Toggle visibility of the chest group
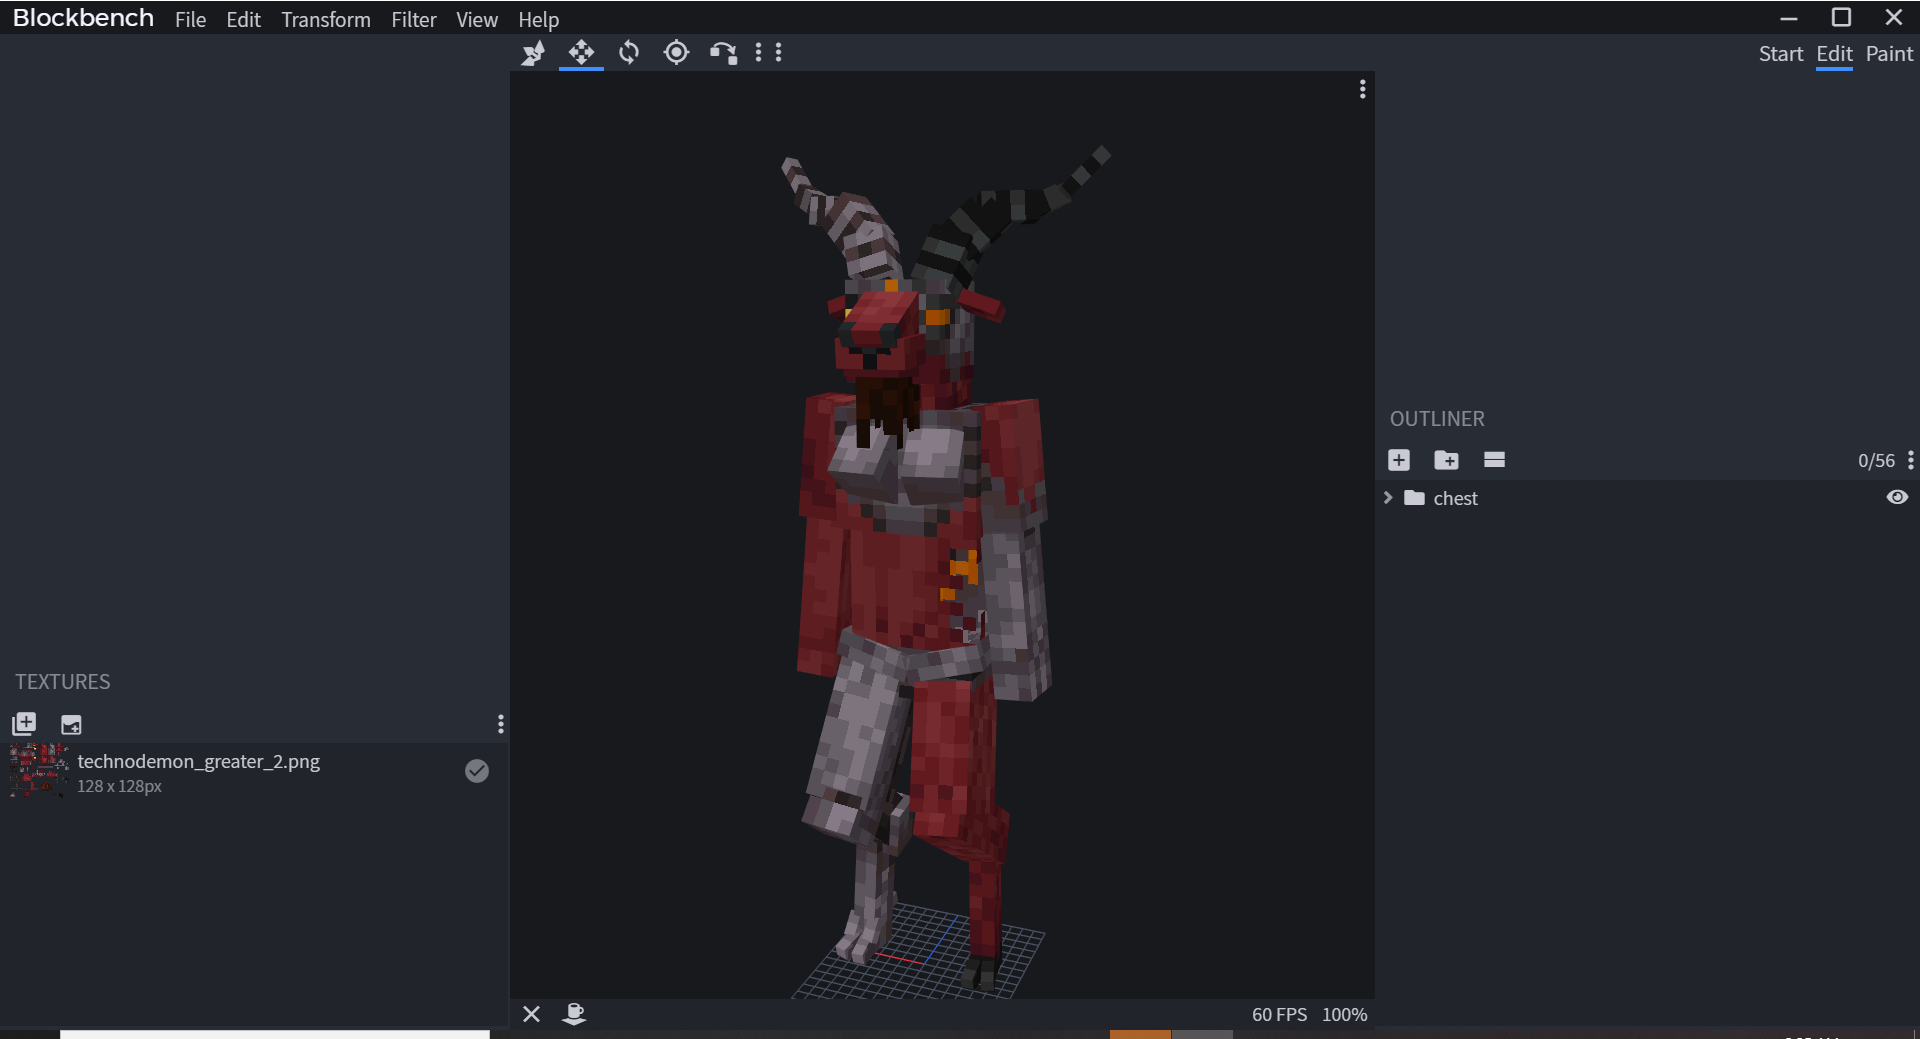This screenshot has width=1920, height=1039. point(1897,497)
